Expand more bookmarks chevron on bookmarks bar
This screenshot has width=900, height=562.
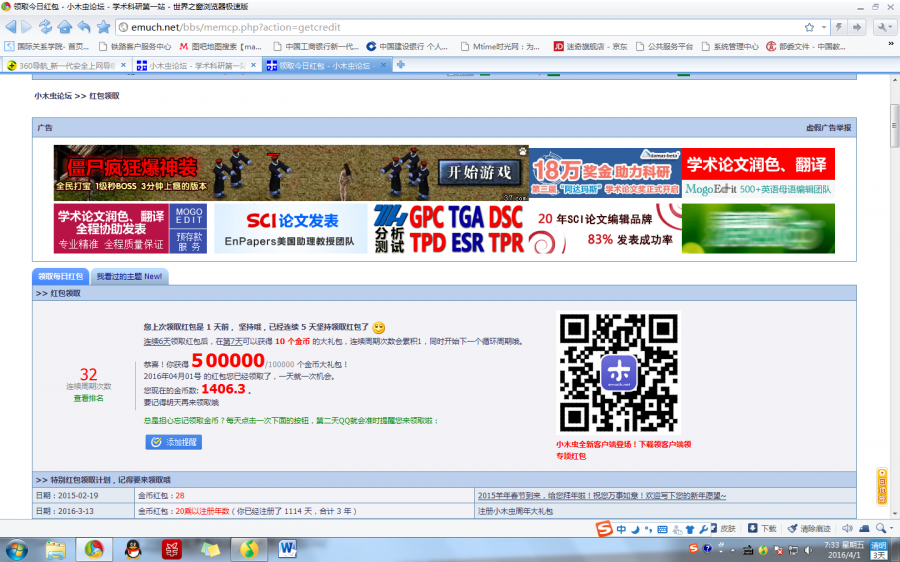pyautogui.click(x=891, y=44)
